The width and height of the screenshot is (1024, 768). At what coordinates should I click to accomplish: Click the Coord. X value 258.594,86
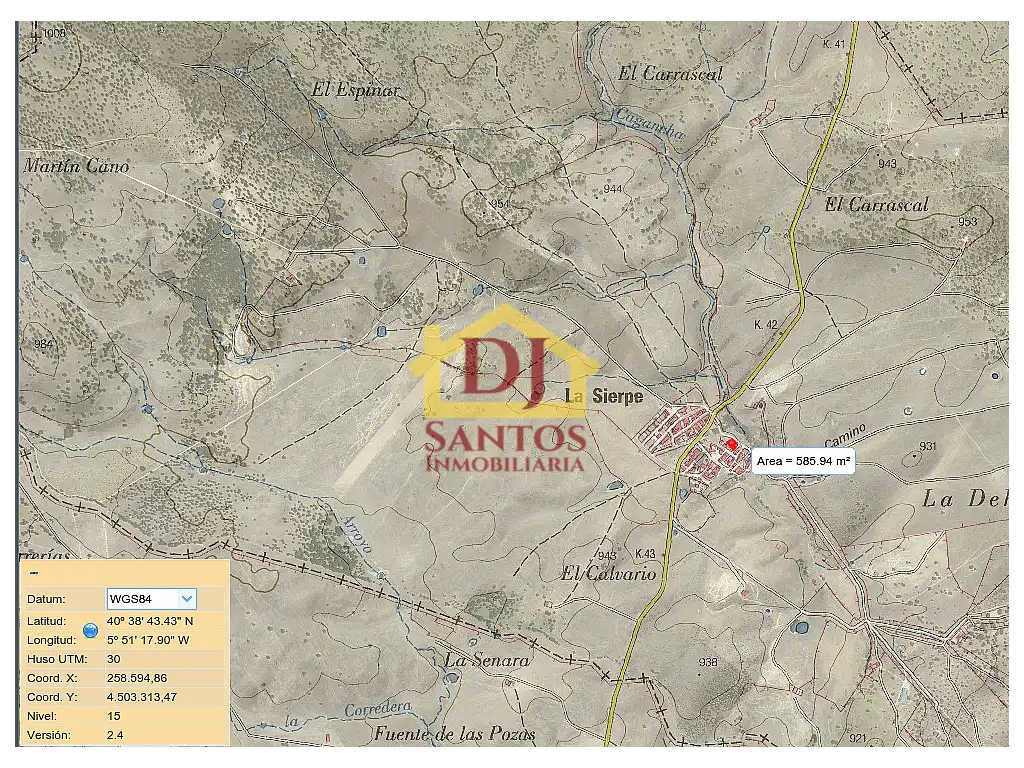pyautogui.click(x=137, y=678)
